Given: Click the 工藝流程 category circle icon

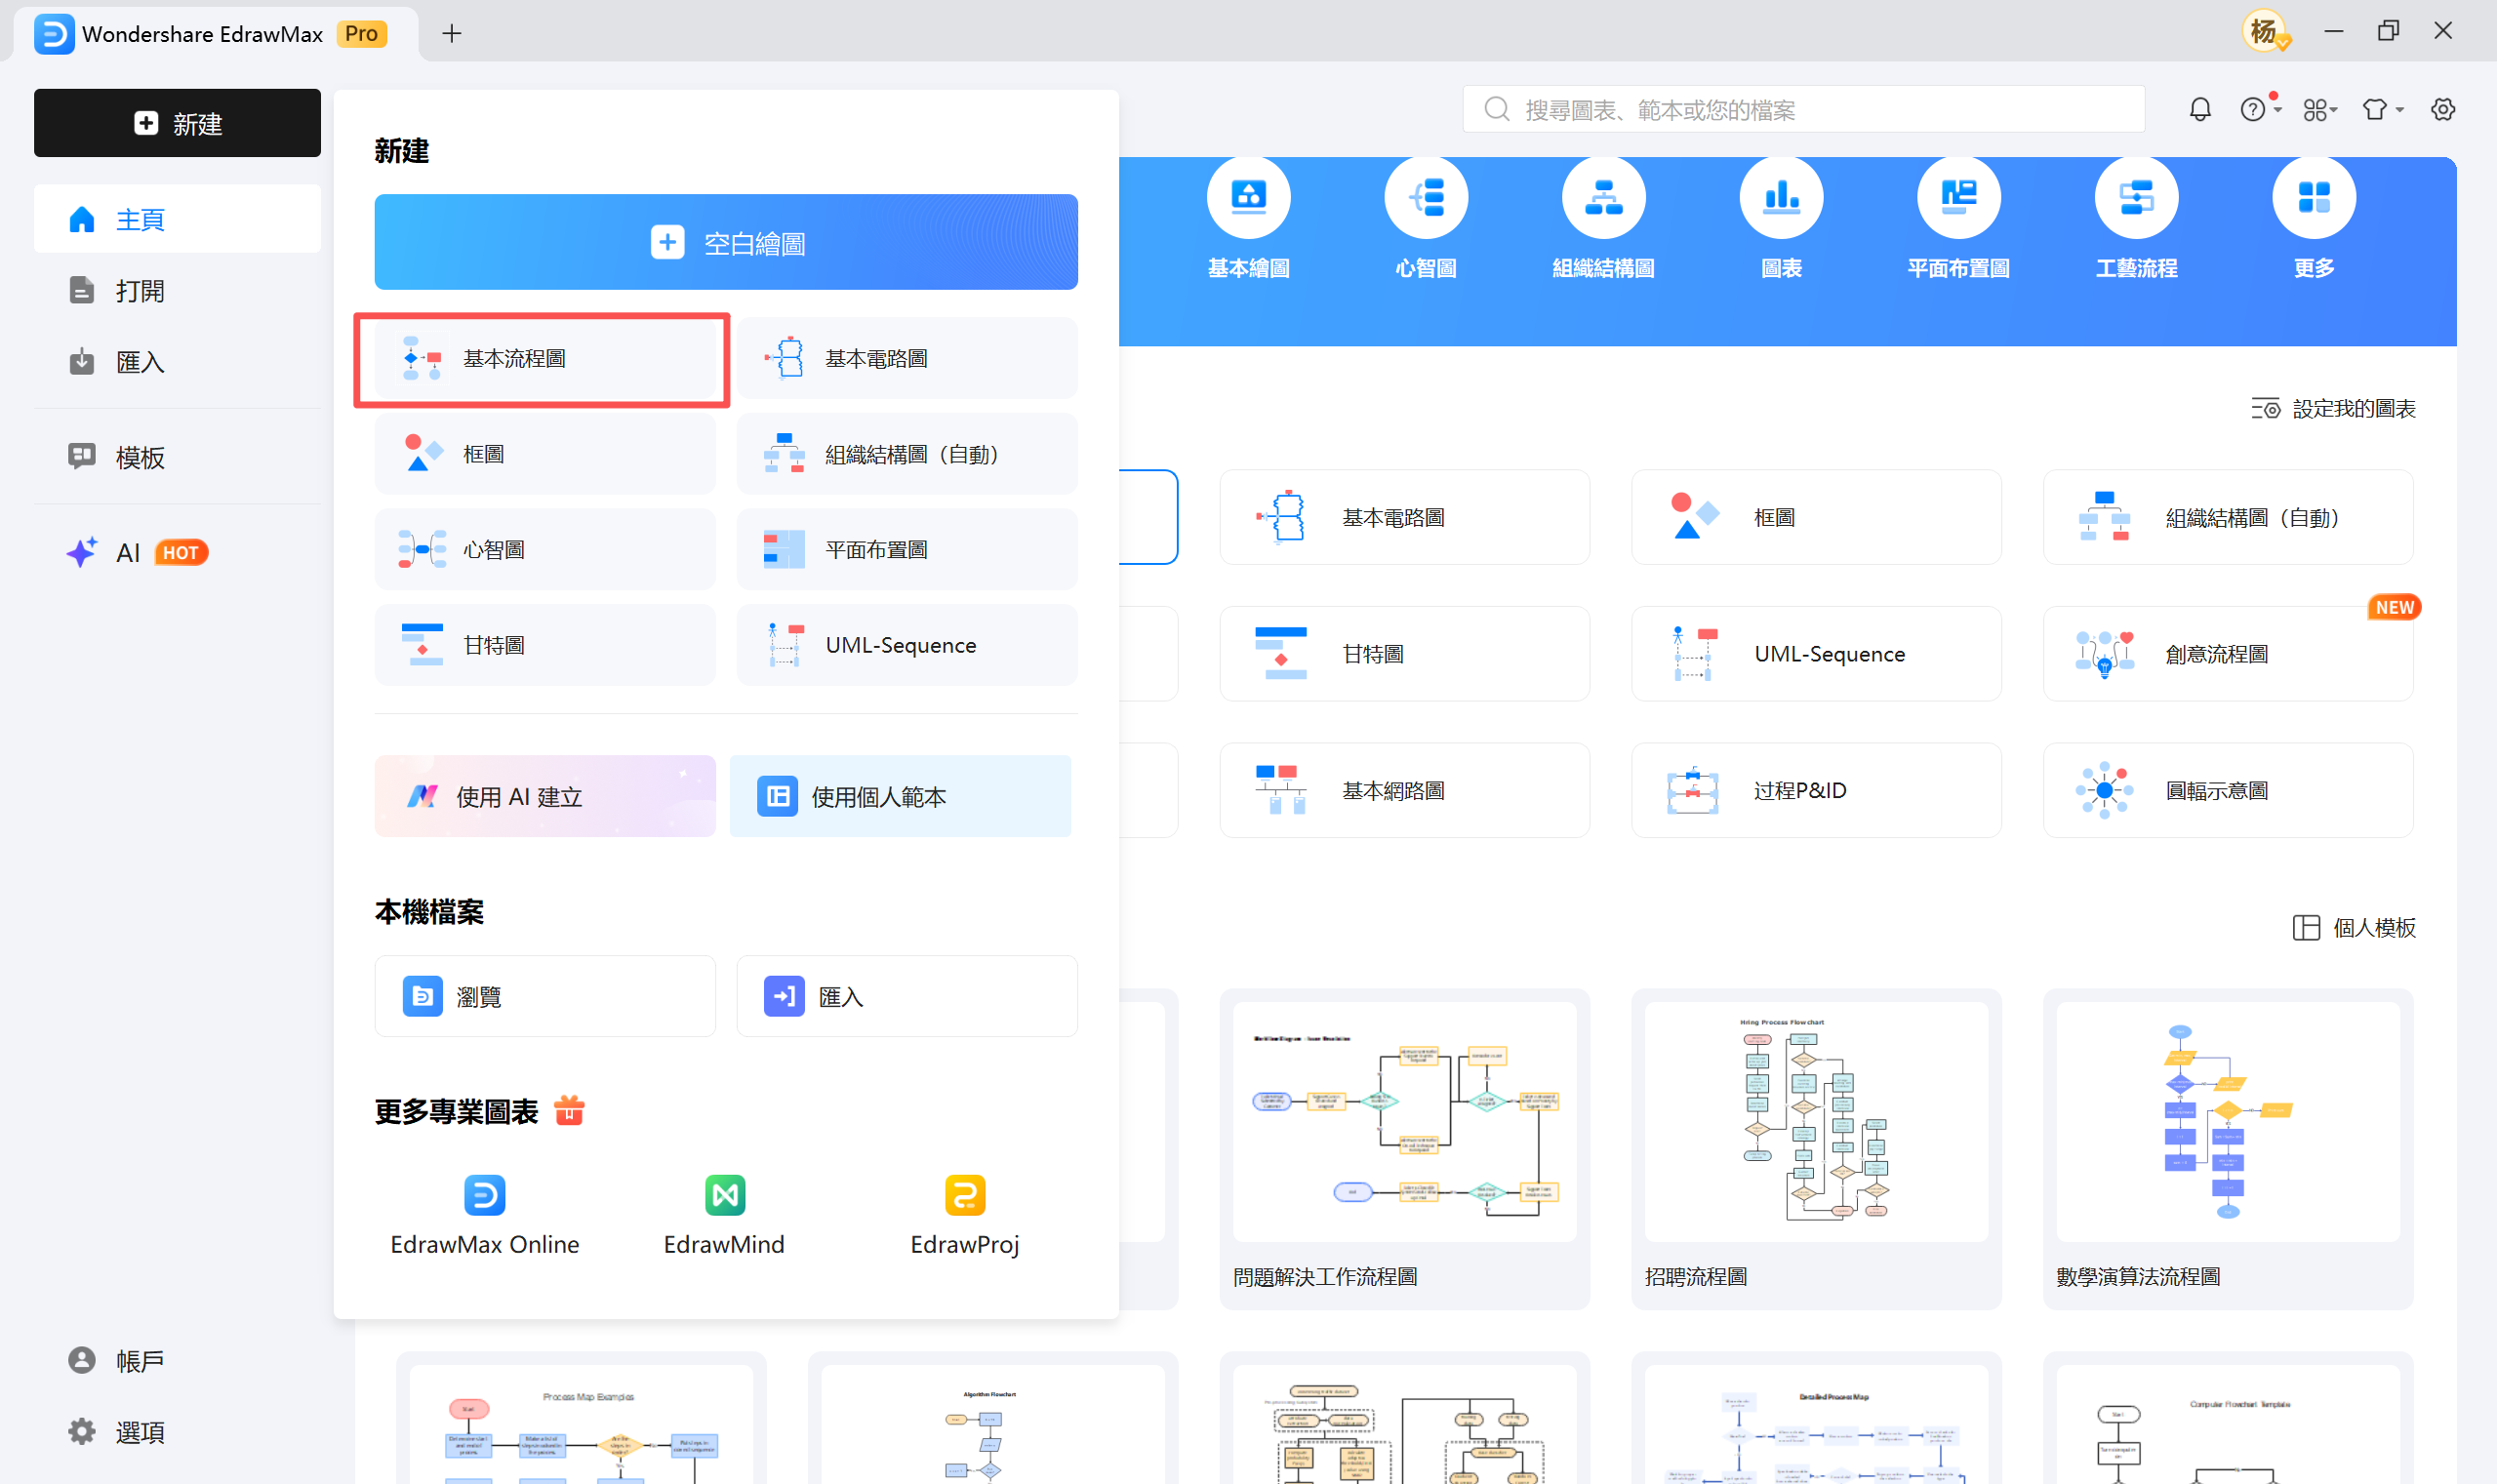Looking at the screenshot, I should coord(2136,198).
